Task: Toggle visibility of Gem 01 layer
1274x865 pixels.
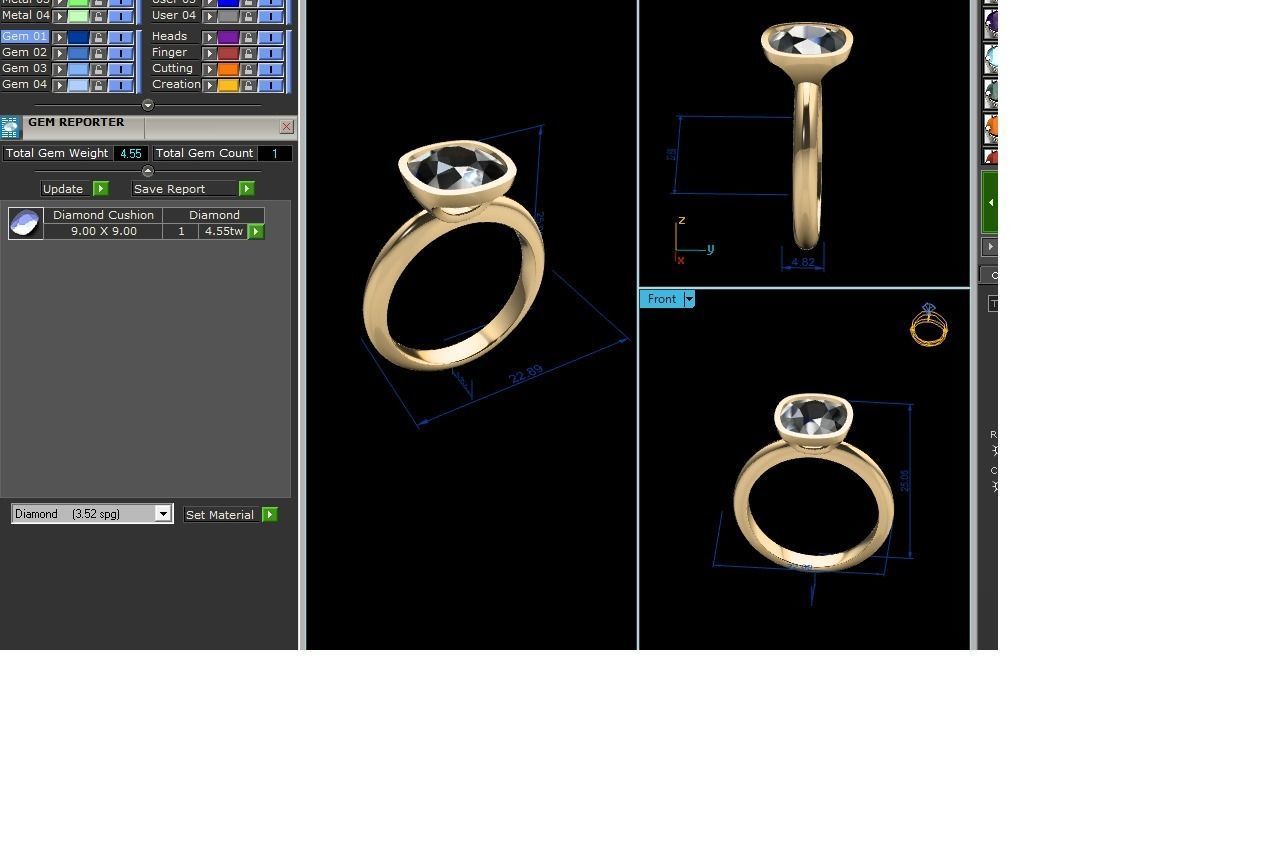Action: [120, 37]
